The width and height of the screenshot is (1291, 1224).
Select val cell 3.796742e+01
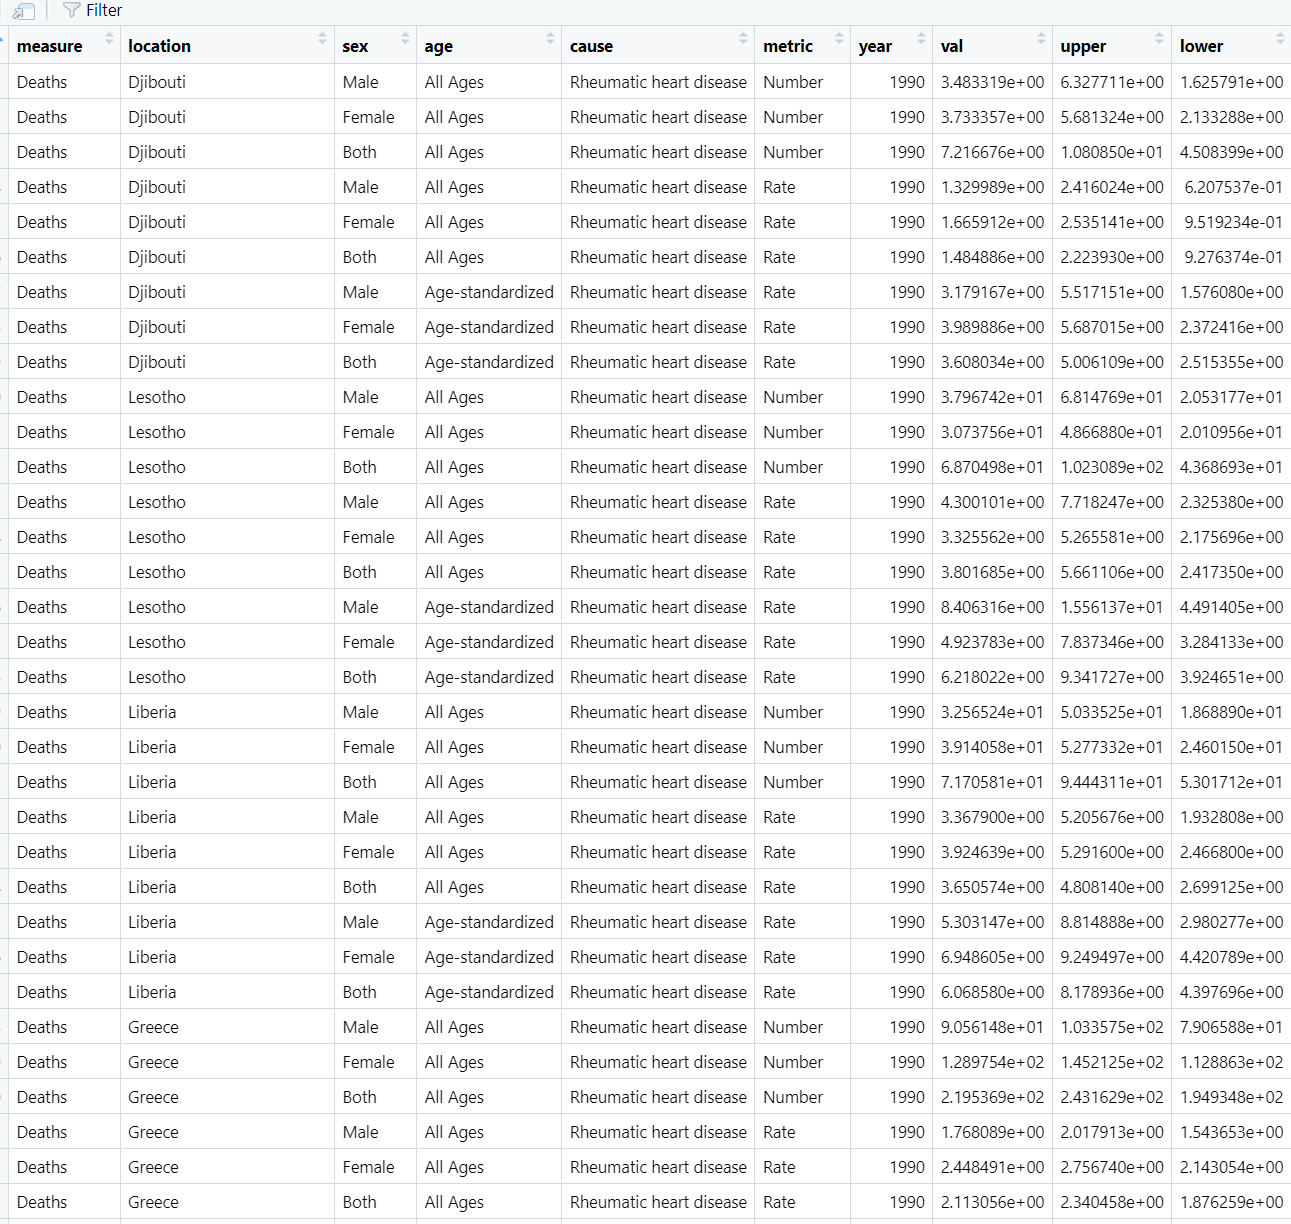[992, 397]
